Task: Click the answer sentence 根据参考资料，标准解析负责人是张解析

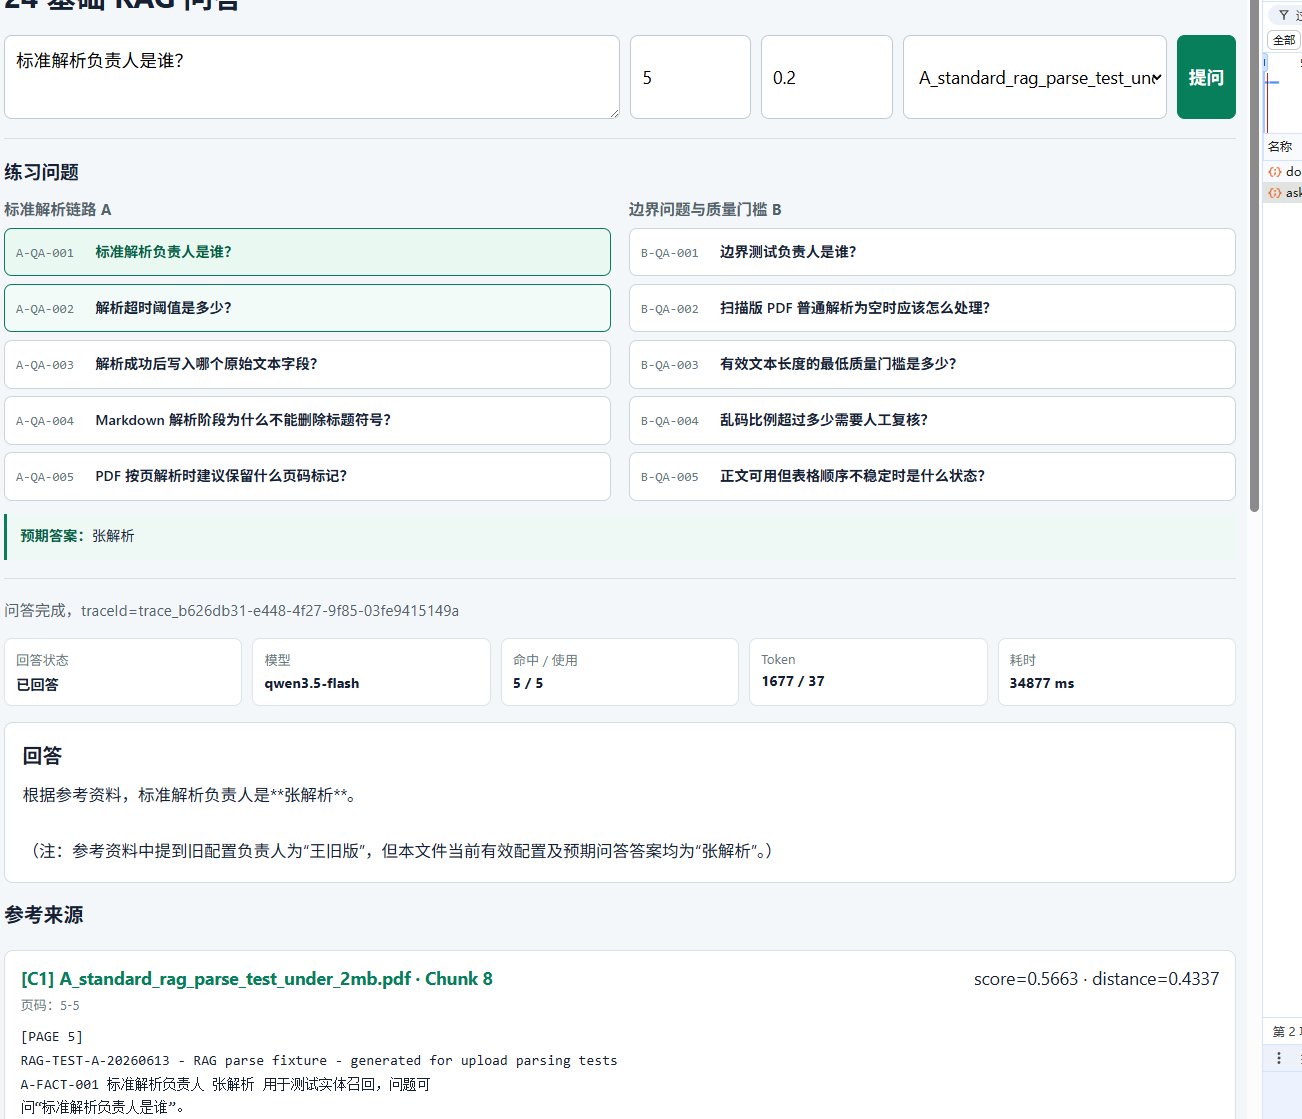Action: 191,795
